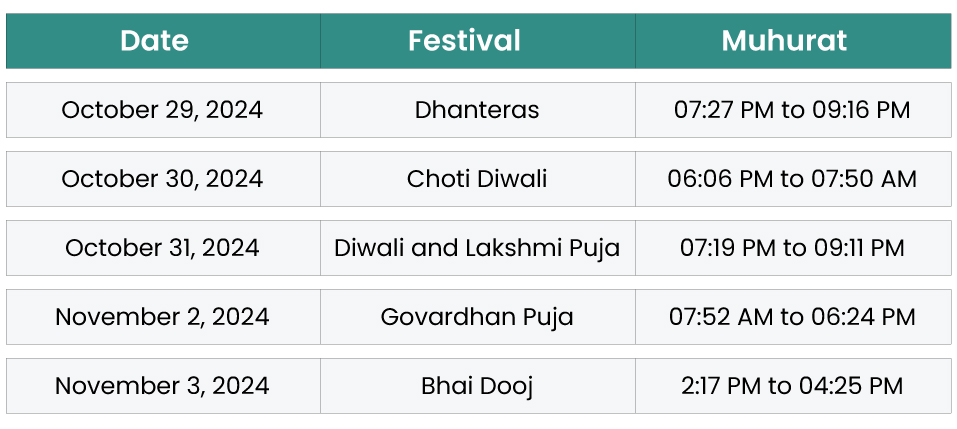Select the Bhai Dooj festival cell
Image resolution: width=957 pixels, height=429 pixels.
(477, 386)
